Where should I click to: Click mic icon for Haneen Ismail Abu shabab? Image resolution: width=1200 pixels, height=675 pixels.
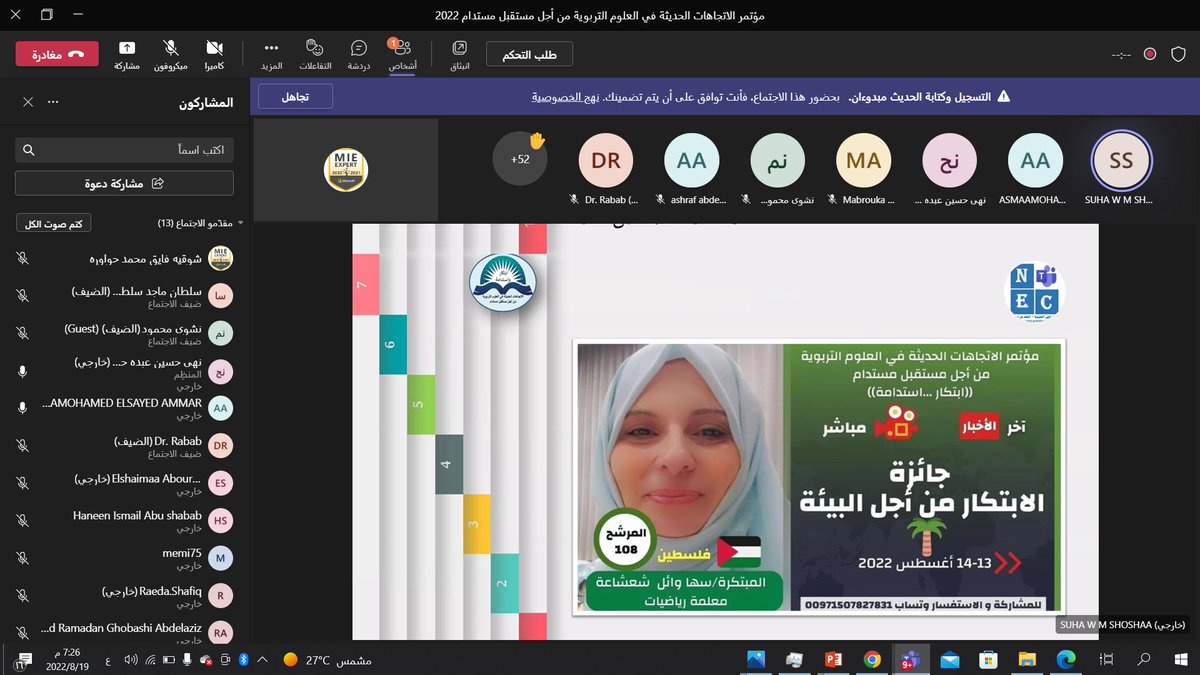tap(23, 521)
